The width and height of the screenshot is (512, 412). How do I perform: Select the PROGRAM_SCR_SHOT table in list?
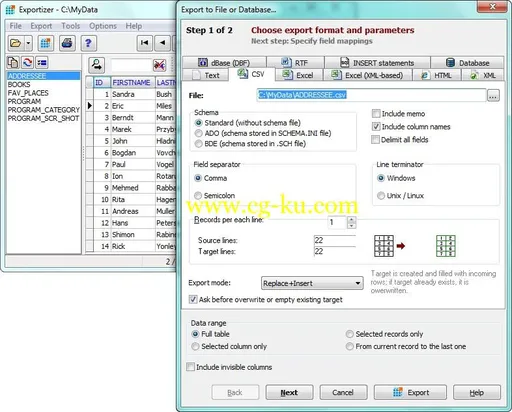tap(44, 118)
